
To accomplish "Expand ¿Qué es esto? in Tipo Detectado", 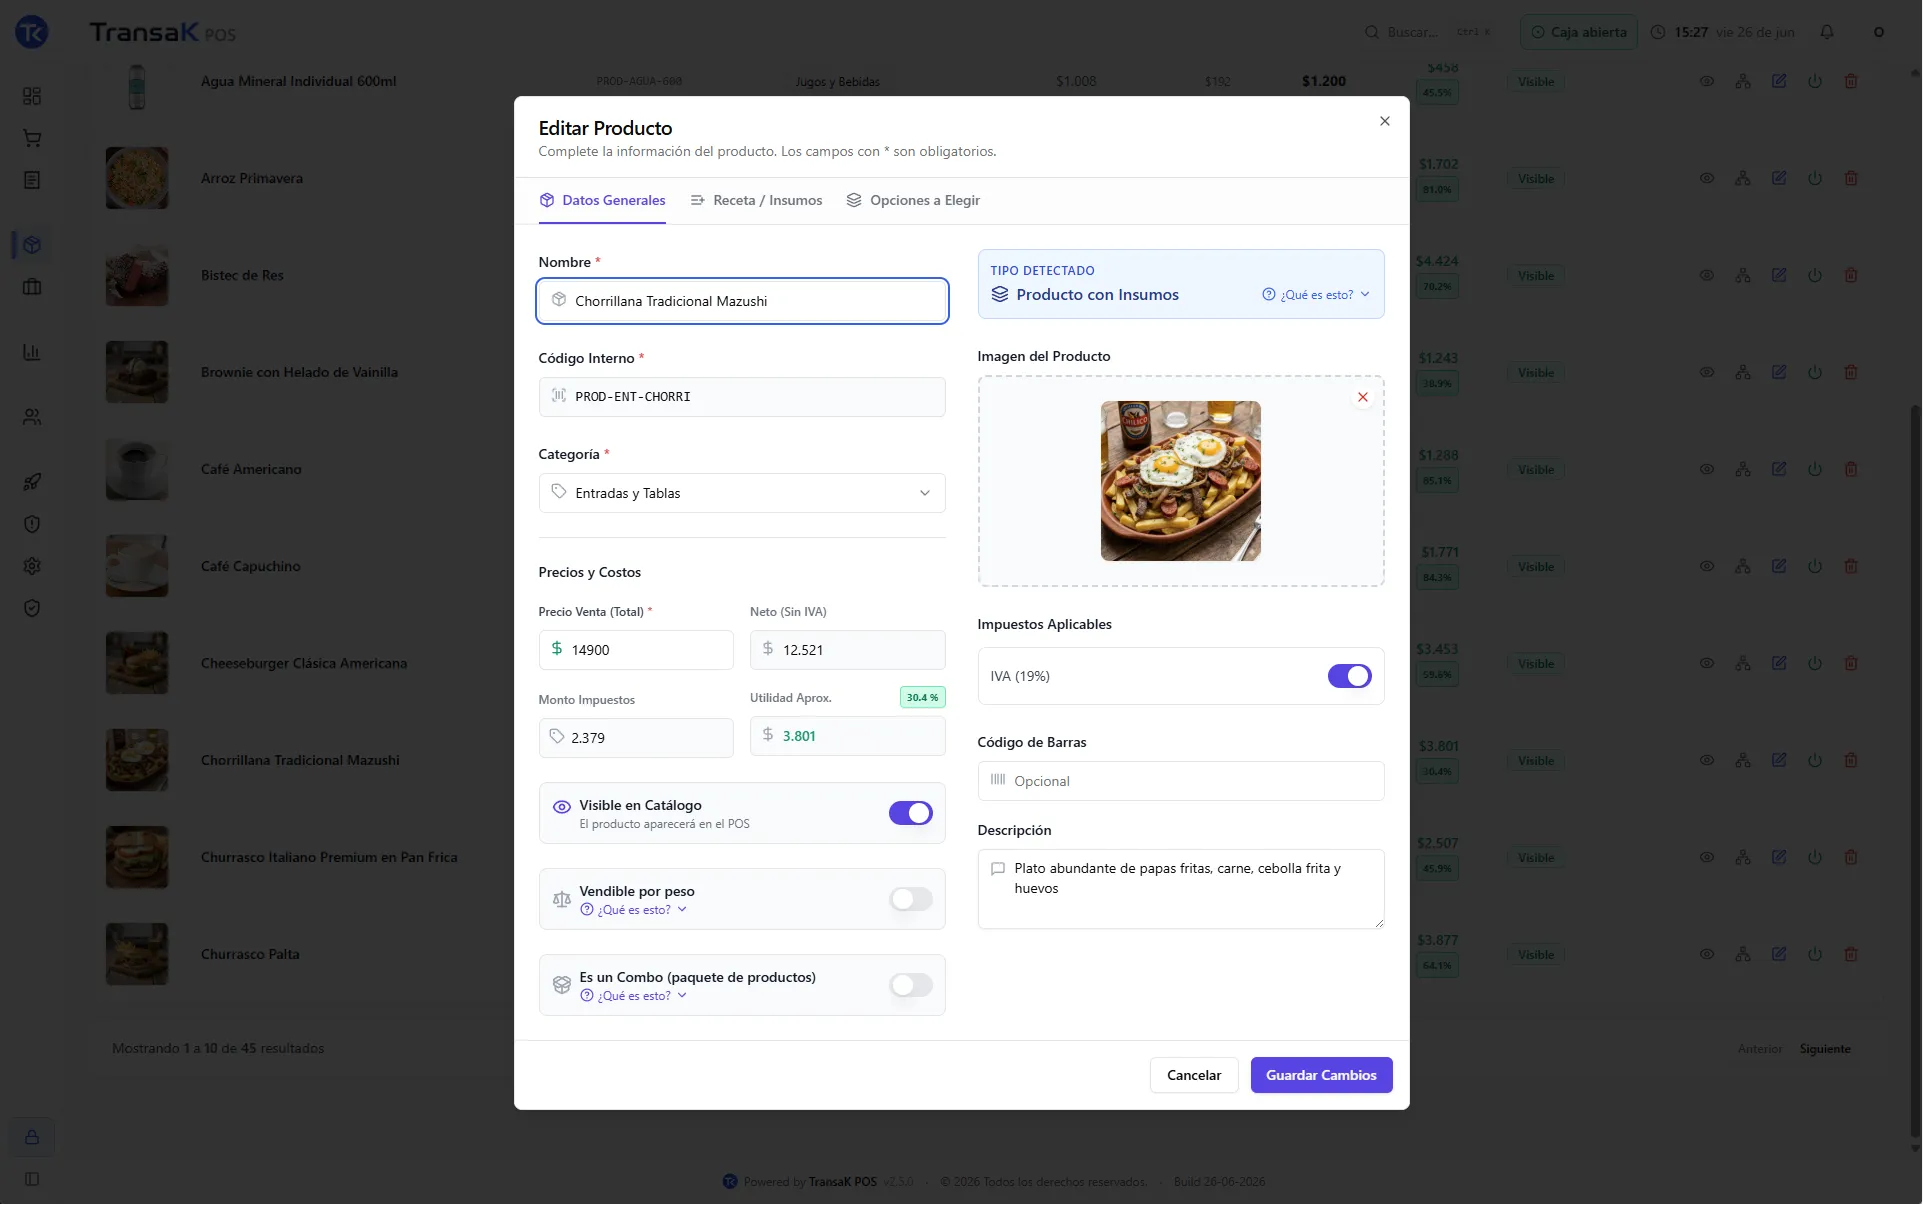I will 1316,295.
